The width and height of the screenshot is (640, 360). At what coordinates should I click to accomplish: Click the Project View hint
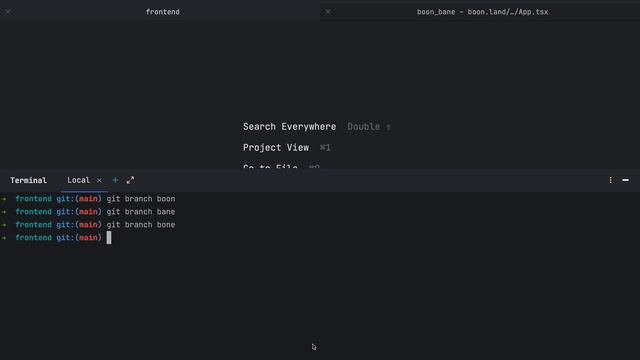(276, 148)
